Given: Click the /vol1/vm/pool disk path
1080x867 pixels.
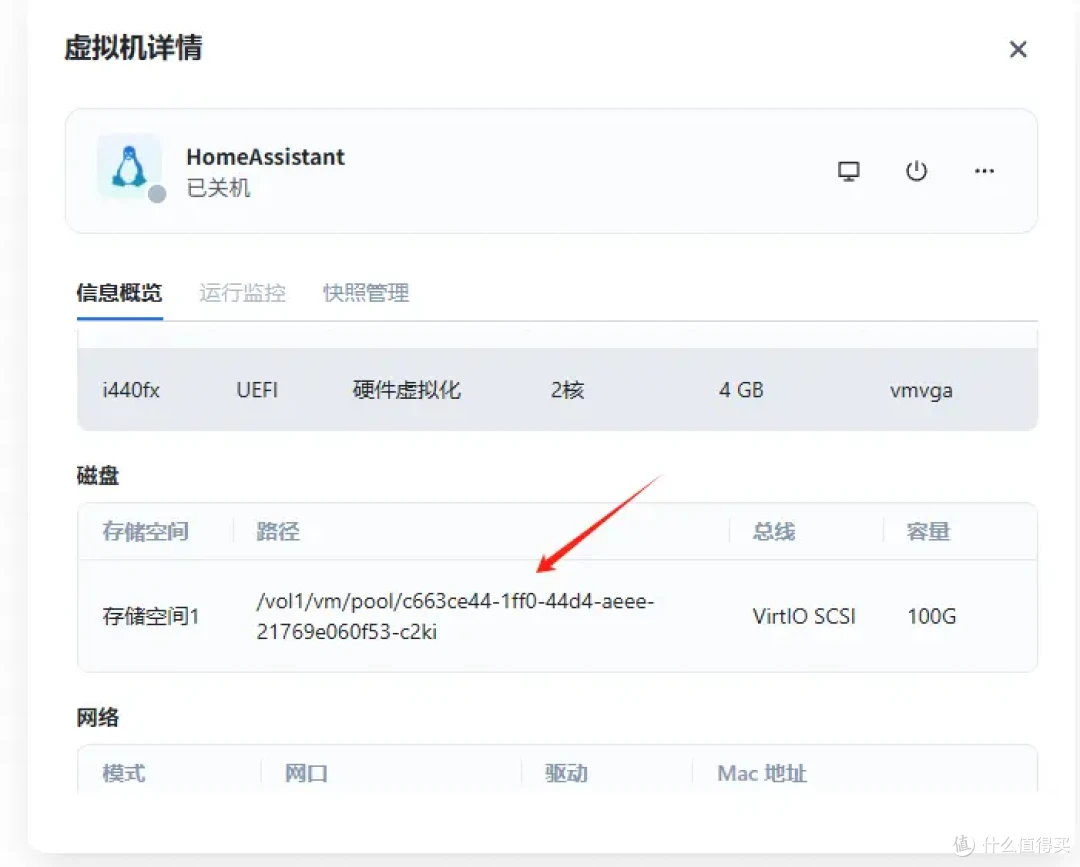Looking at the screenshot, I should pyautogui.click(x=455, y=616).
